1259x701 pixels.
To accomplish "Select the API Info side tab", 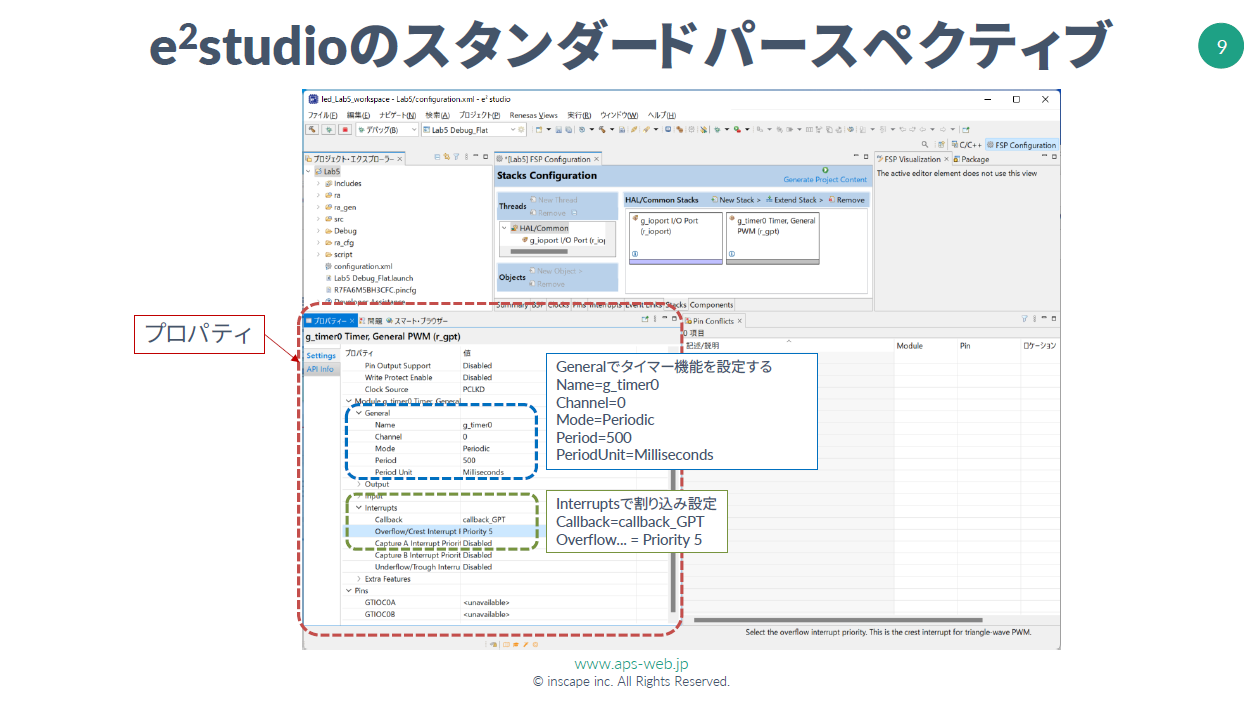I will pos(320,369).
